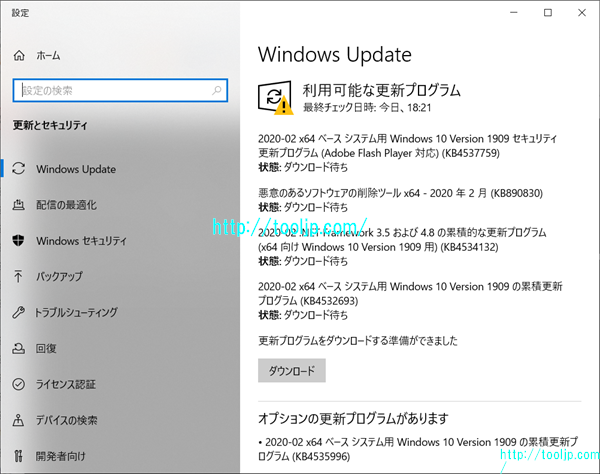Select the Windows Update sync icon in sidebar

coord(18,169)
